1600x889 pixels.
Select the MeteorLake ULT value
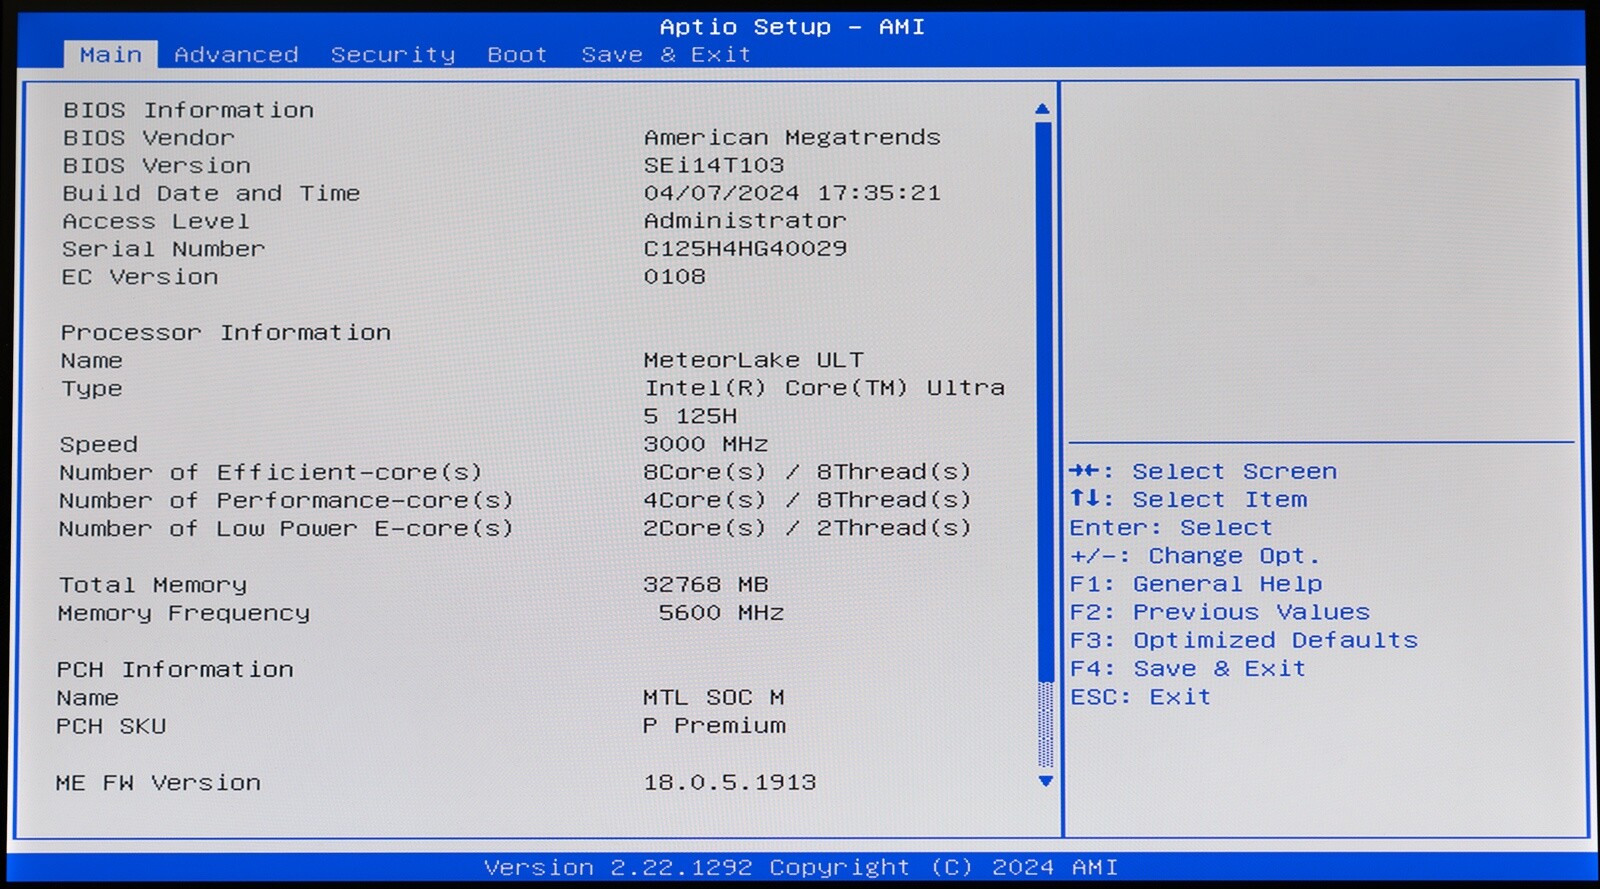tap(753, 360)
